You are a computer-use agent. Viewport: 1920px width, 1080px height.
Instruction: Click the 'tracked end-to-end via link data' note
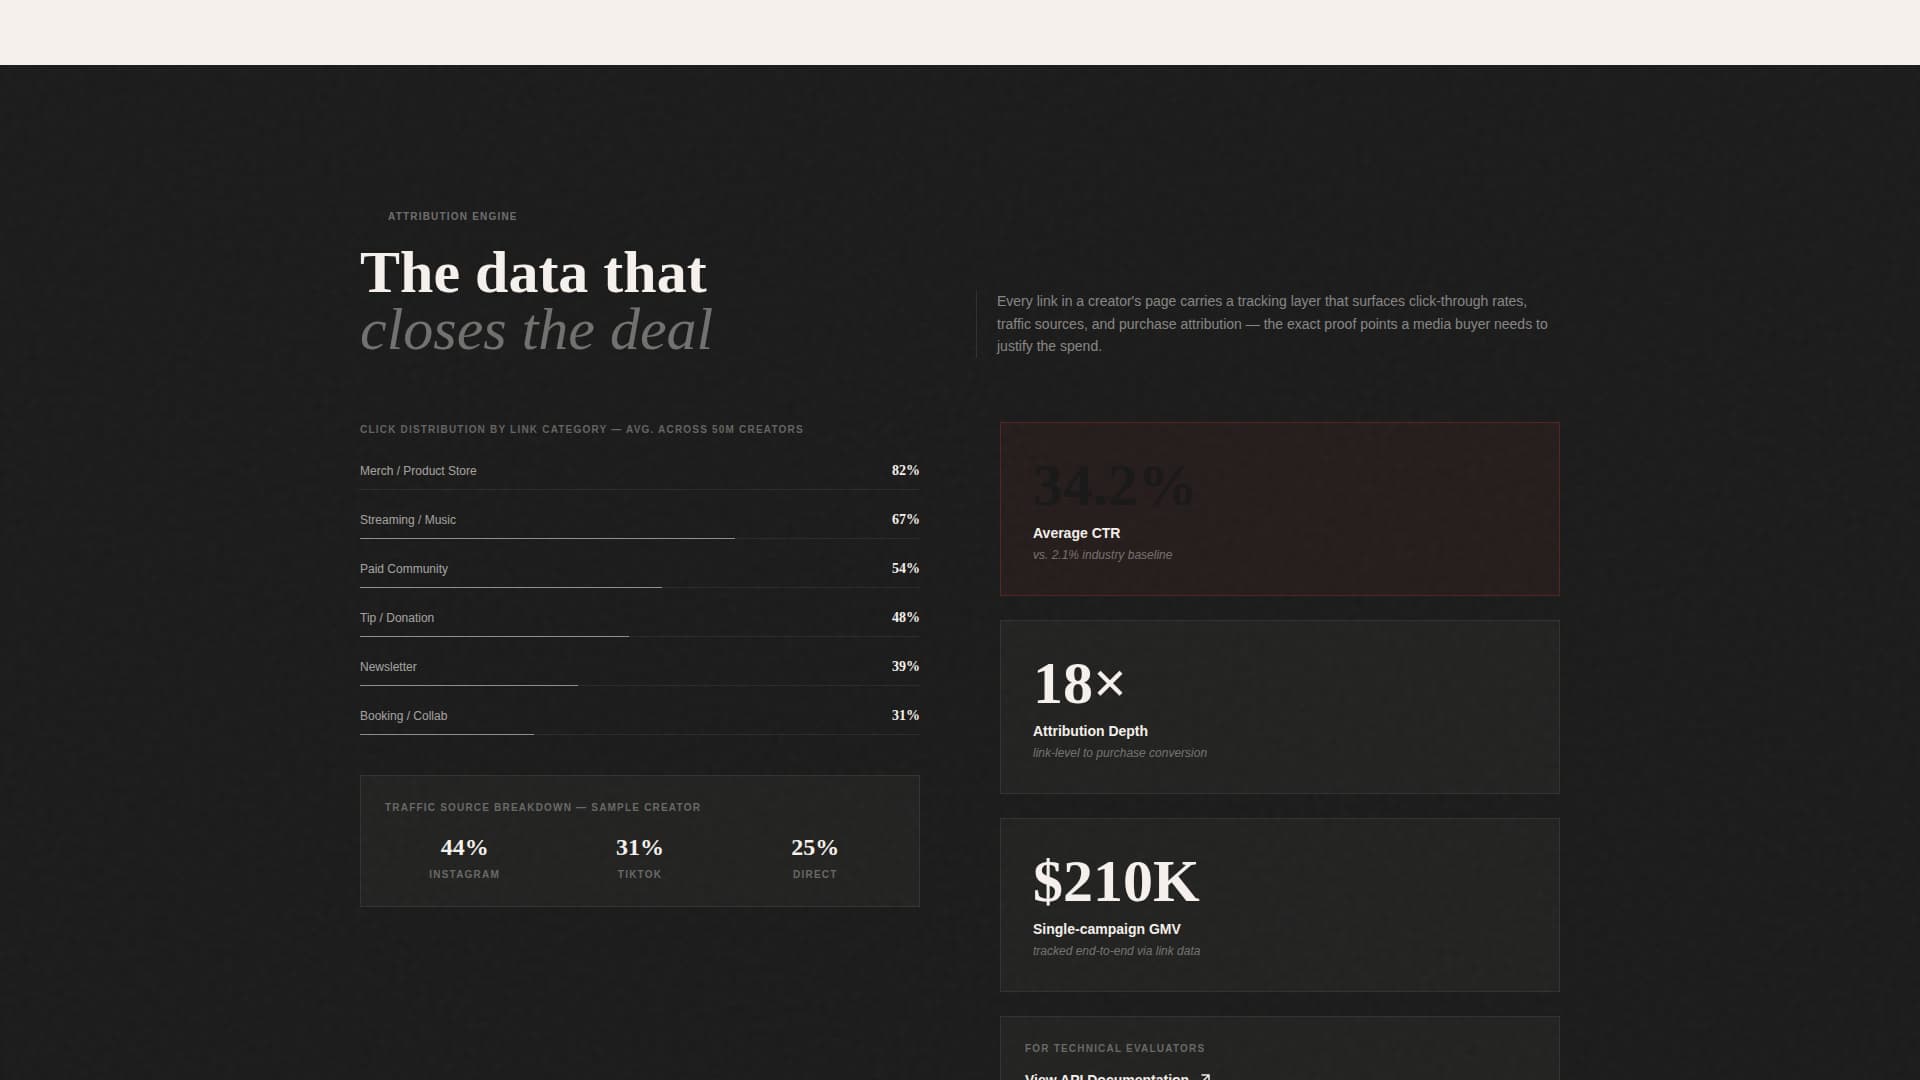click(x=1116, y=951)
